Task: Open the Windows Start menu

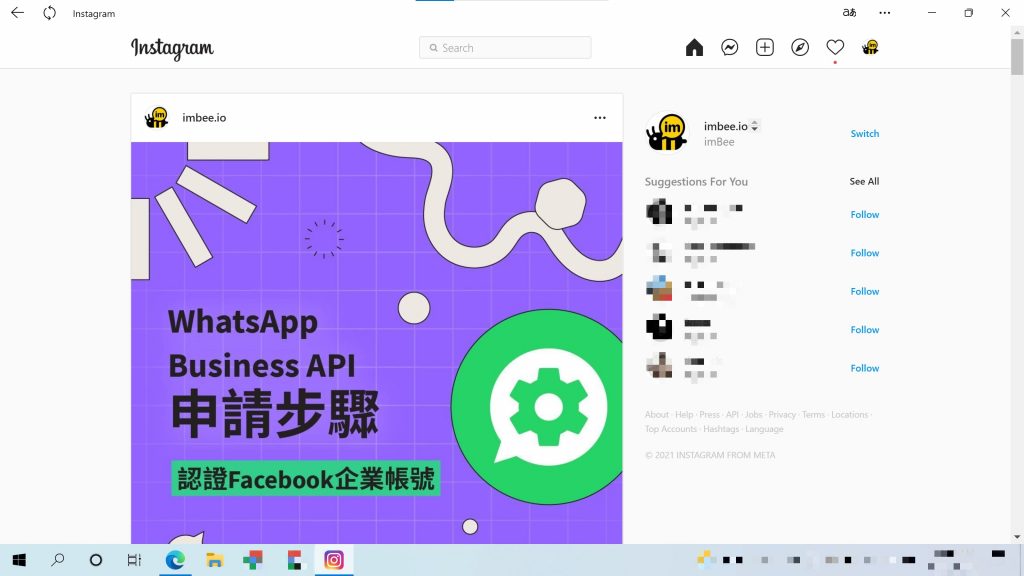Action: [x=19, y=560]
